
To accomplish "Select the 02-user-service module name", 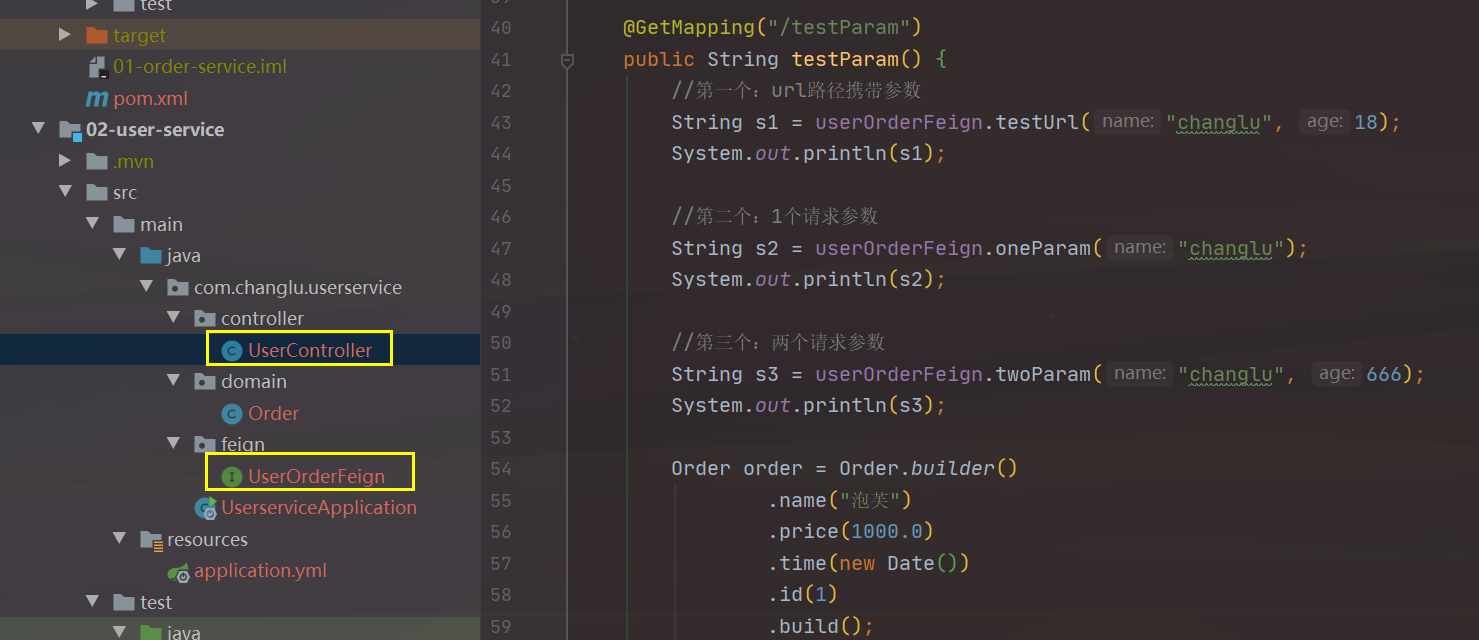I will tap(155, 129).
